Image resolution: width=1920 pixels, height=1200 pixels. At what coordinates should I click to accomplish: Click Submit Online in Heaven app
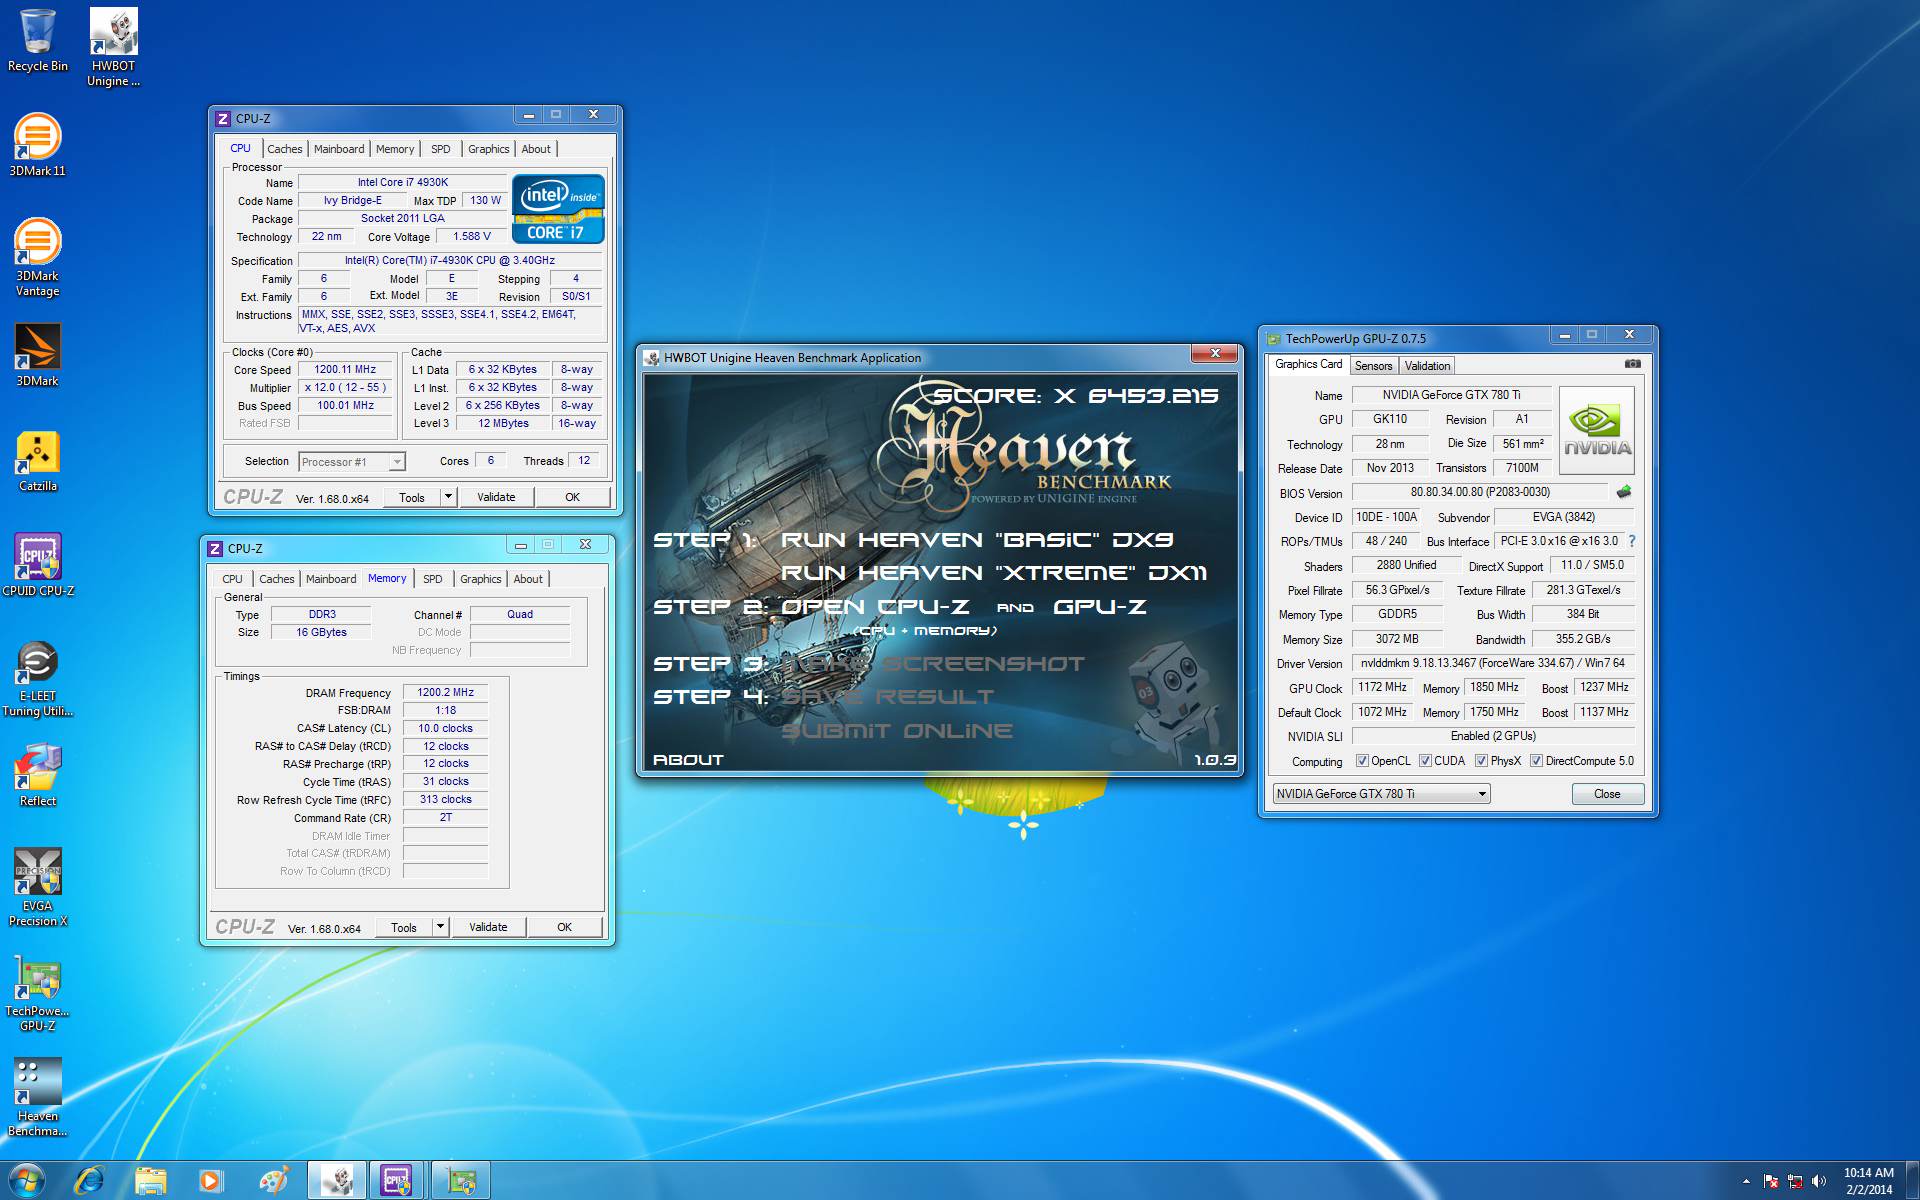pyautogui.click(x=897, y=731)
